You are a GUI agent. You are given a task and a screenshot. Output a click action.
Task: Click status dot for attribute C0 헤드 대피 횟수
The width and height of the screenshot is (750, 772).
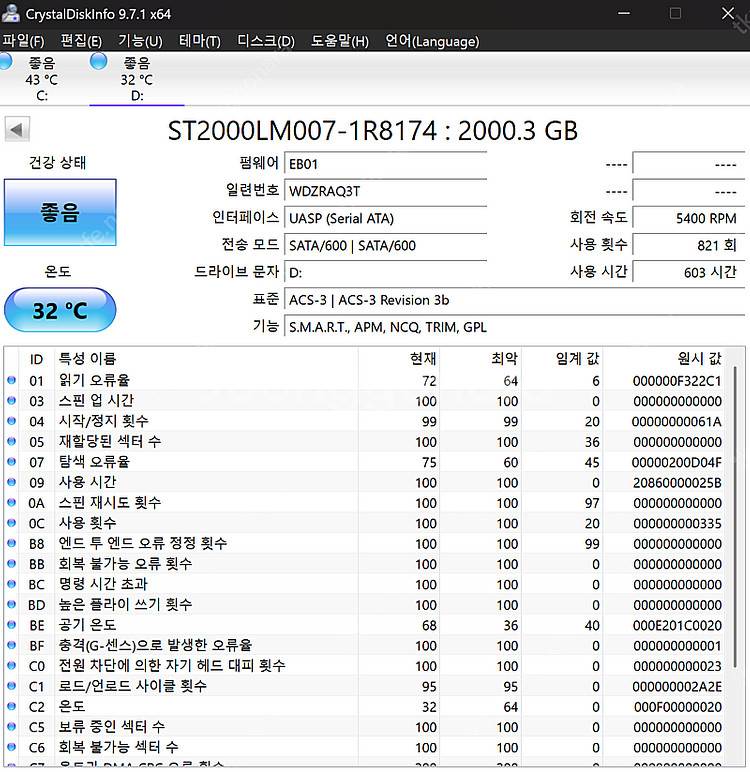11,666
